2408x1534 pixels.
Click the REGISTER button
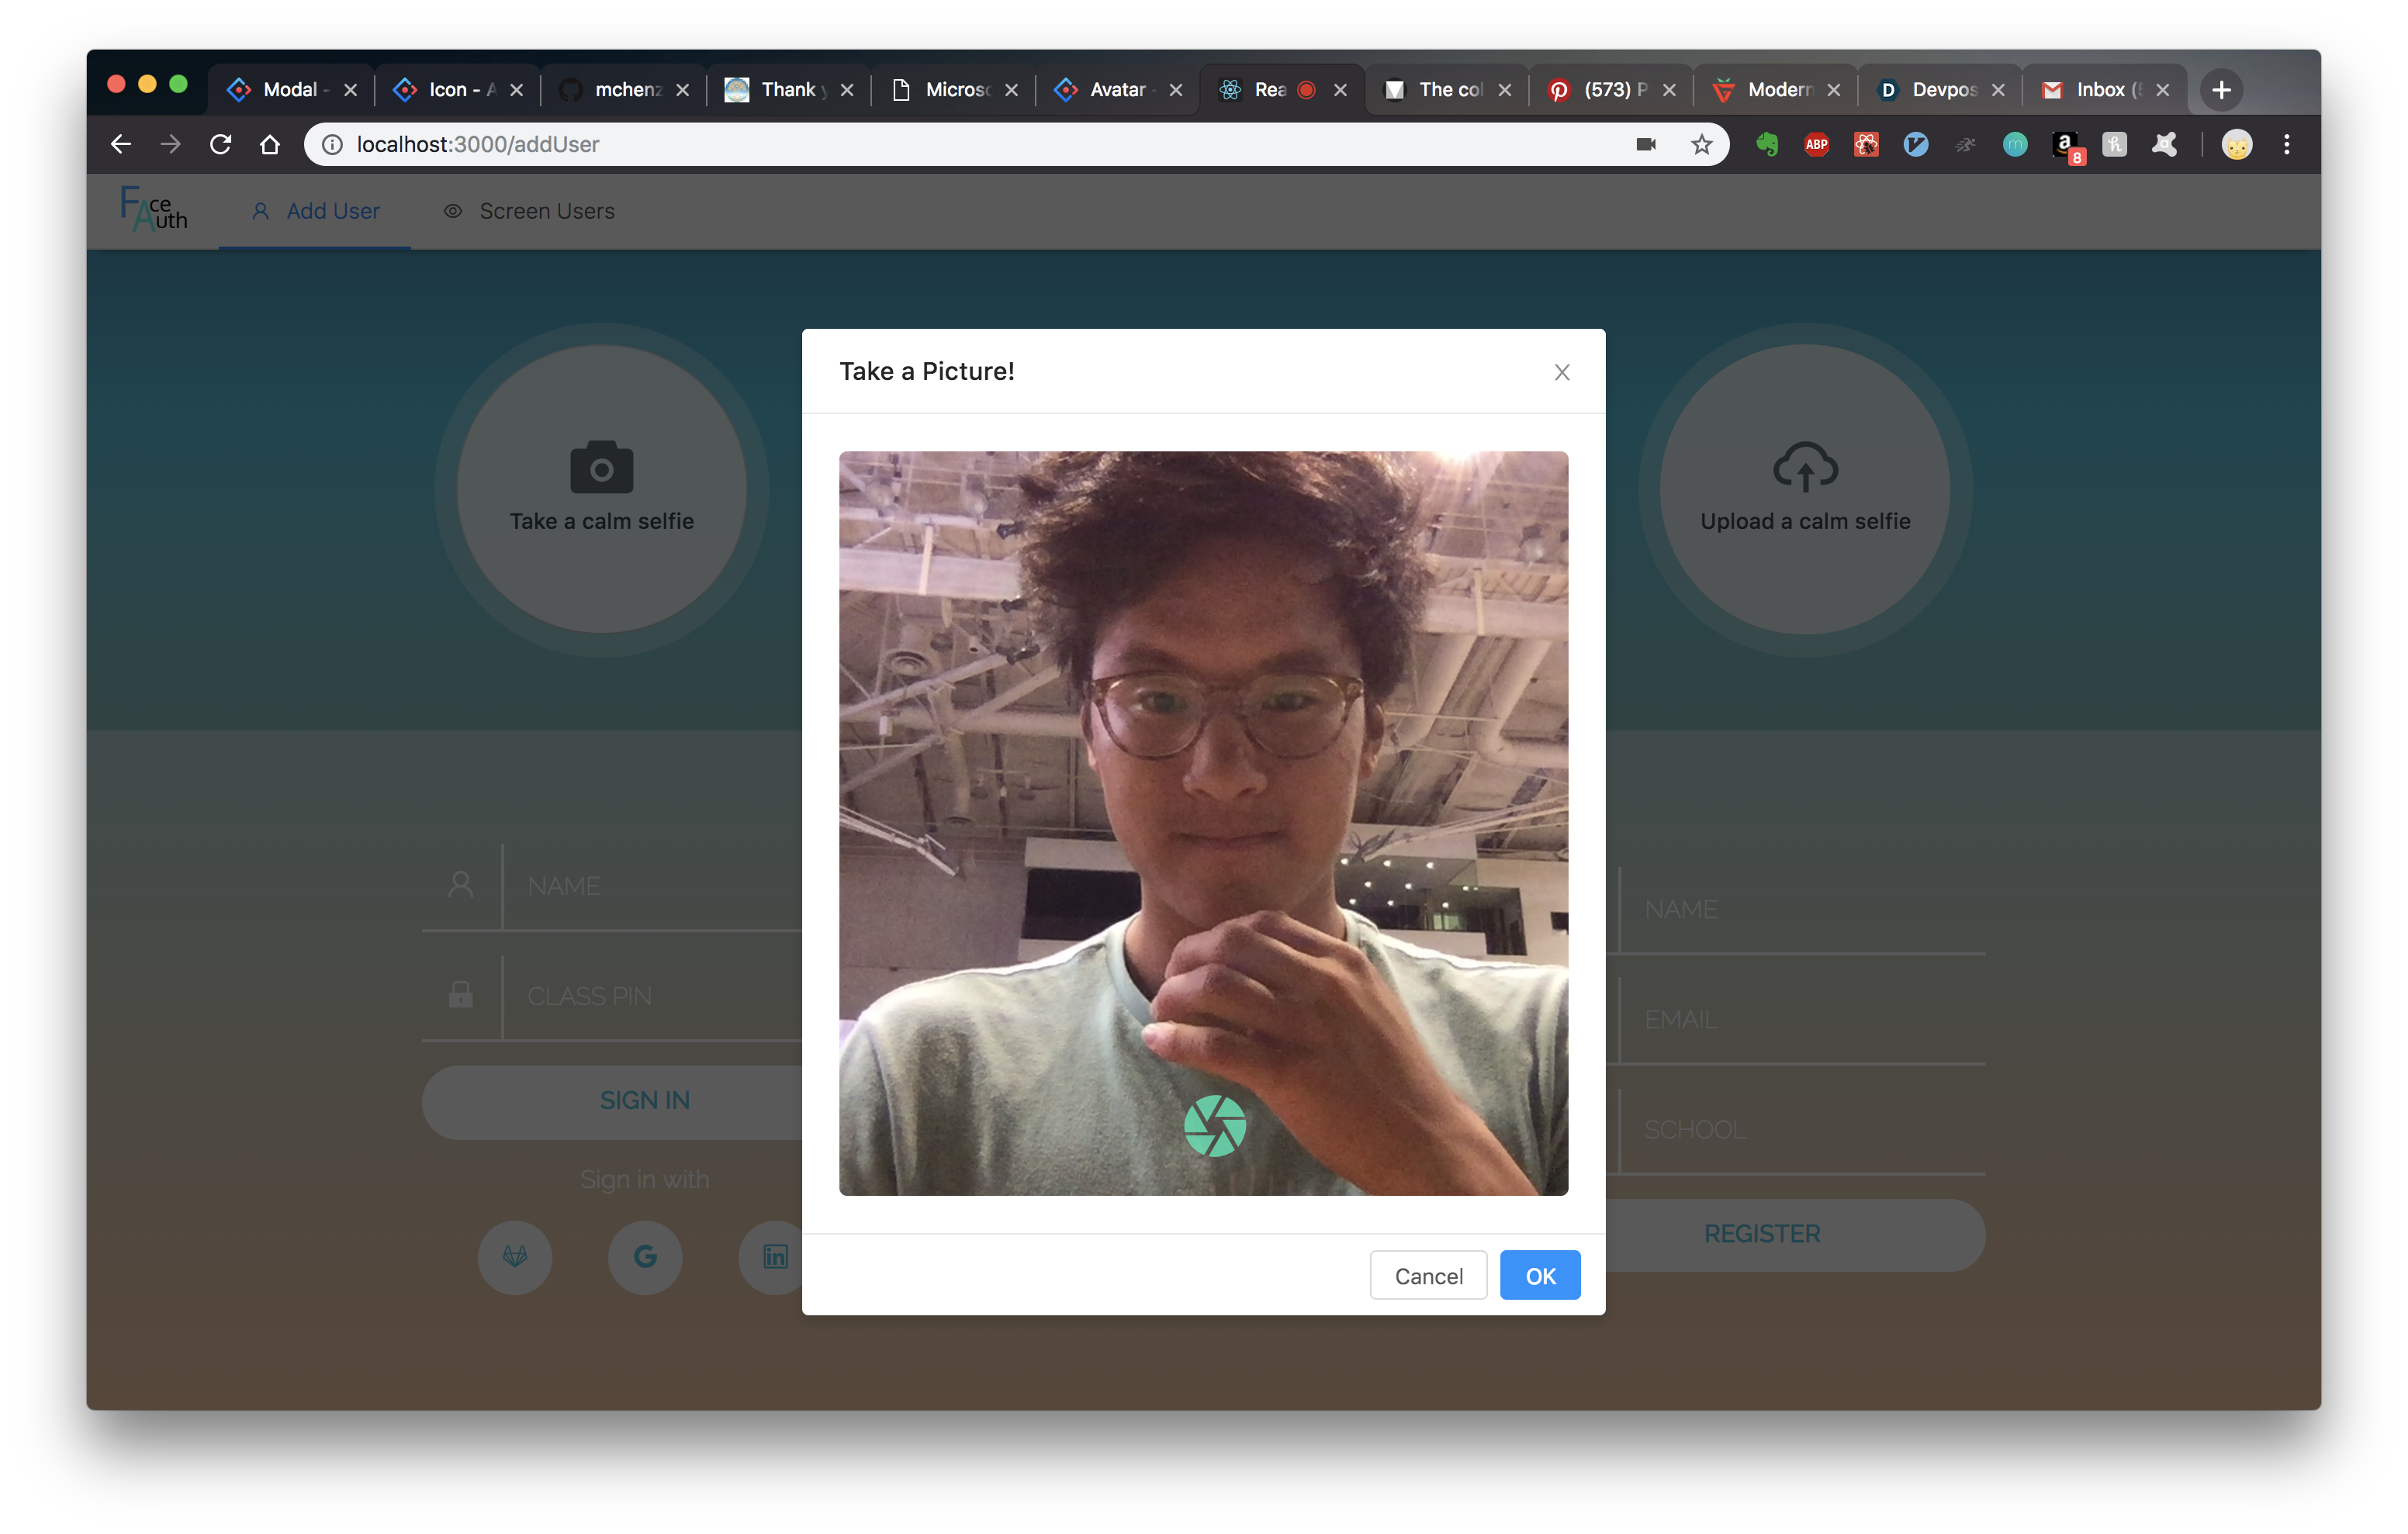(1761, 1233)
